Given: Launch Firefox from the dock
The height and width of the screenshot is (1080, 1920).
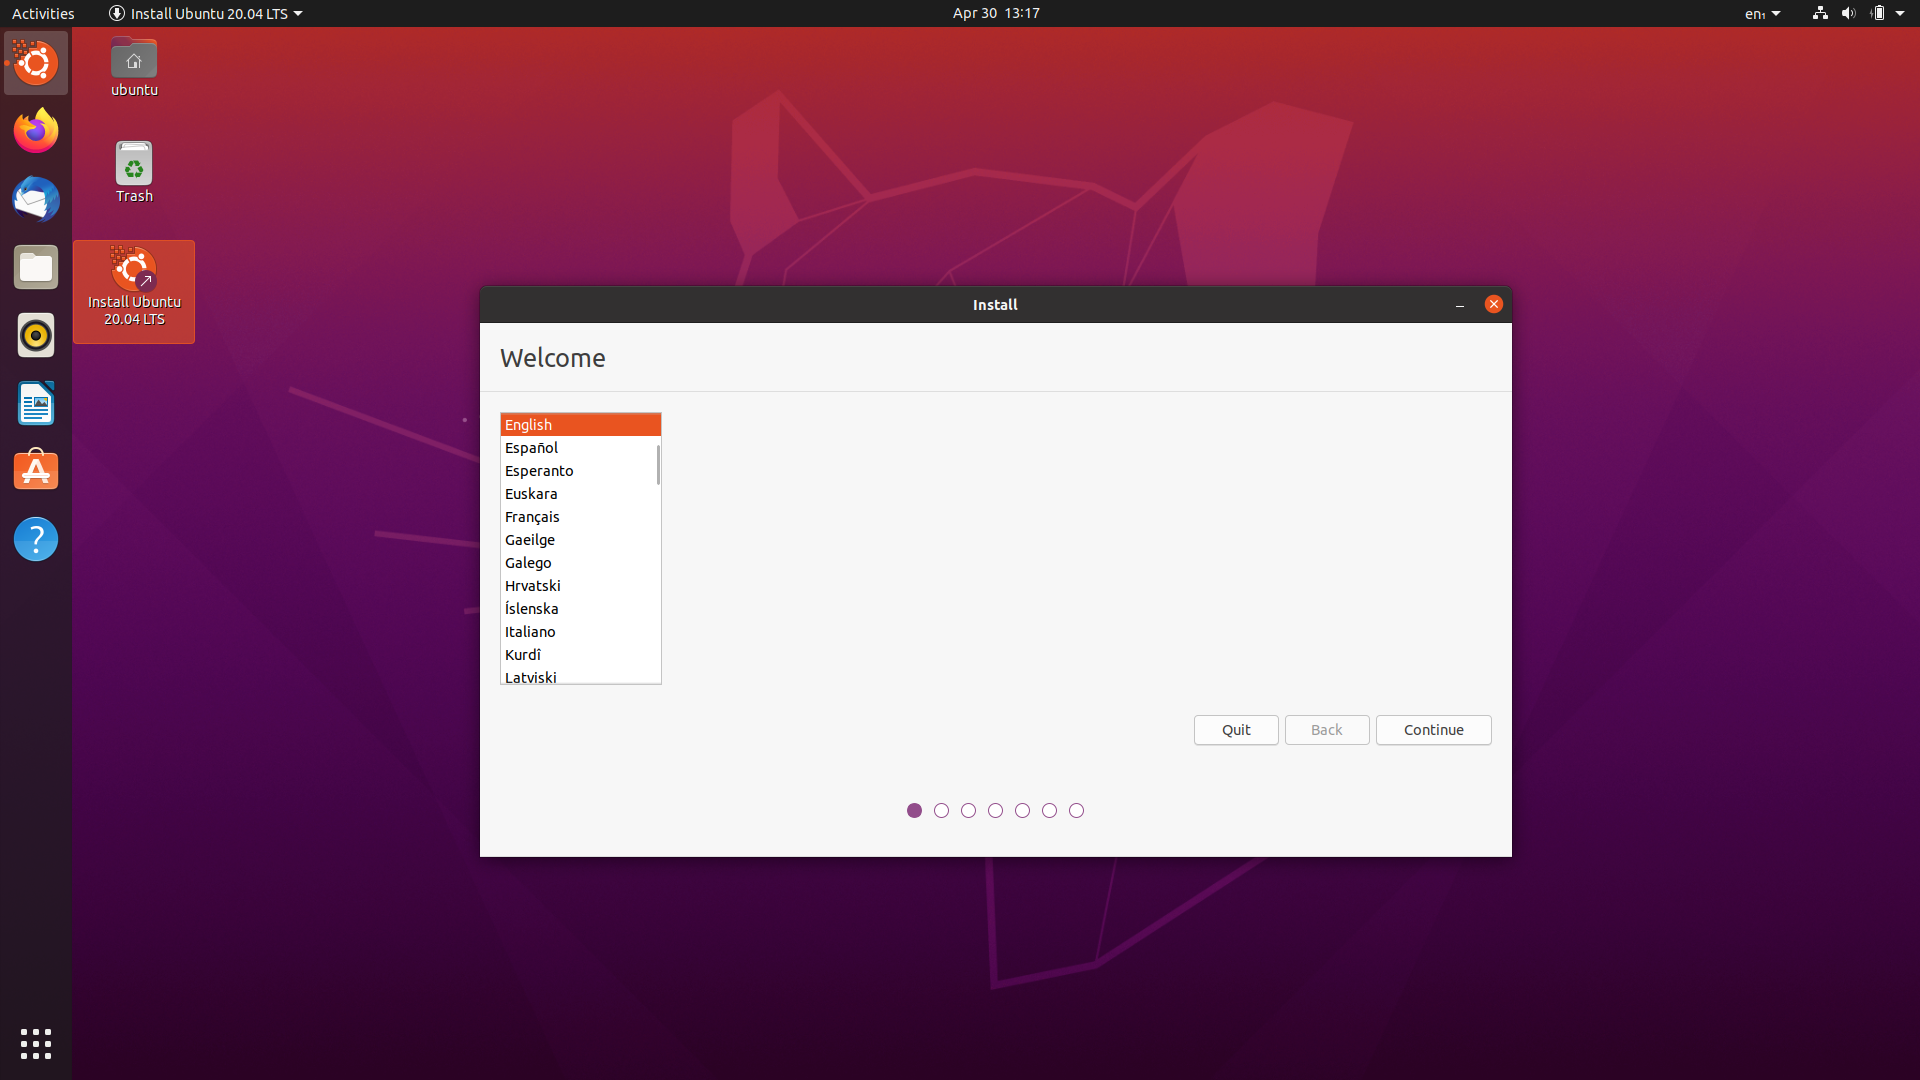Looking at the screenshot, I should pos(36,131).
